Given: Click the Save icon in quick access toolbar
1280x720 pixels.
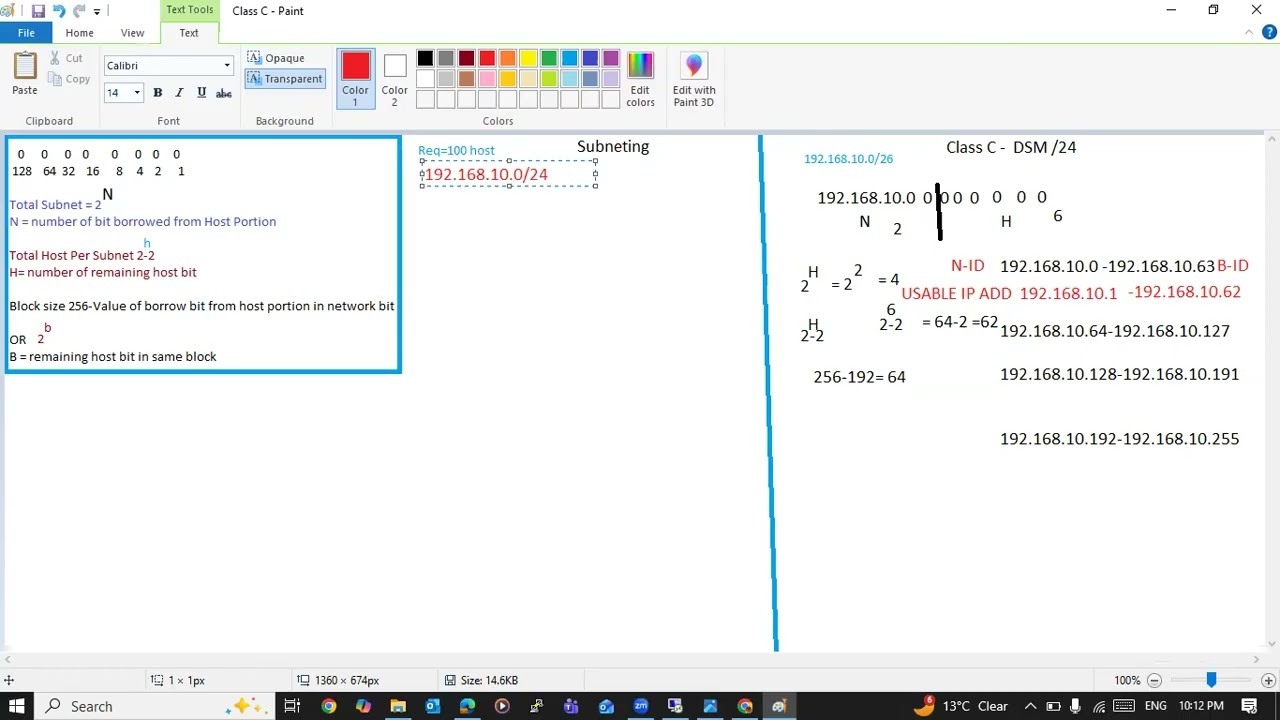Looking at the screenshot, I should [x=38, y=11].
